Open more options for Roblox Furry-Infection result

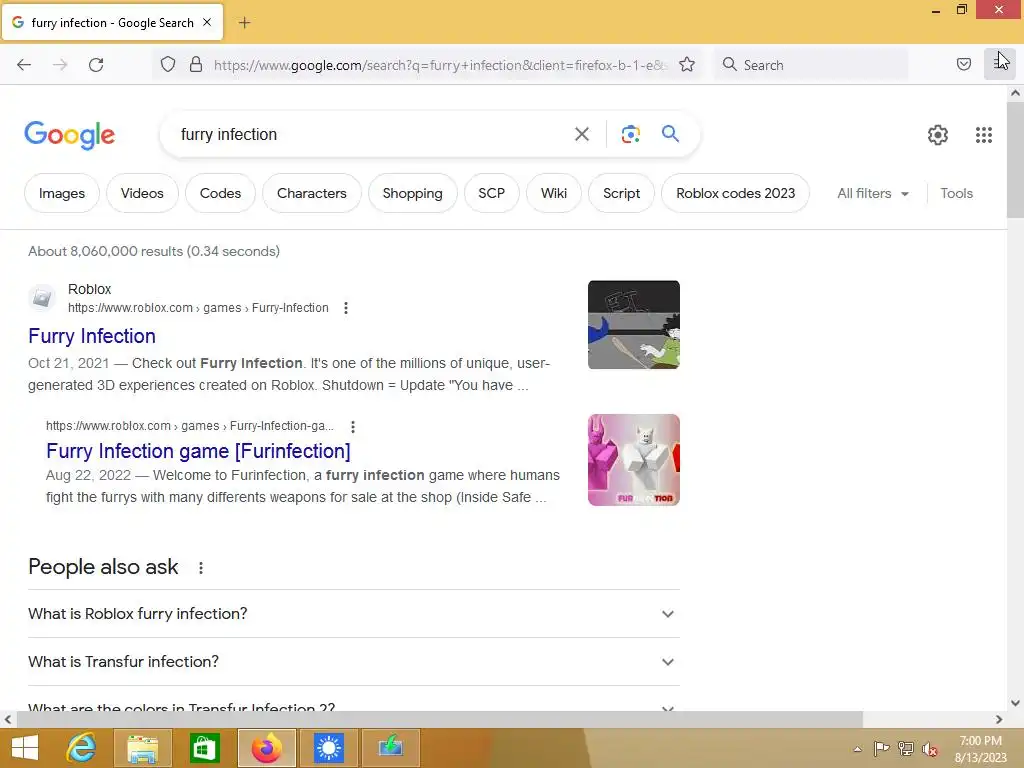click(346, 308)
